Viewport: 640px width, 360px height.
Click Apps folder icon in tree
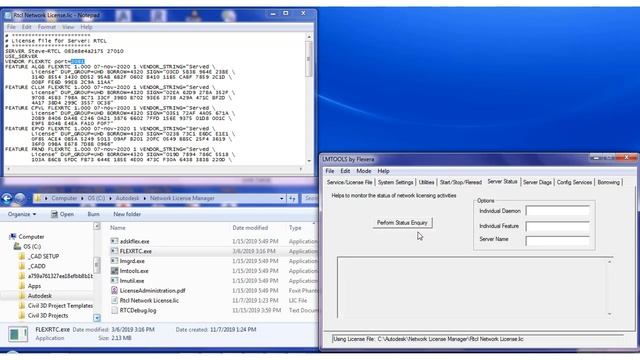pyautogui.click(x=22, y=286)
